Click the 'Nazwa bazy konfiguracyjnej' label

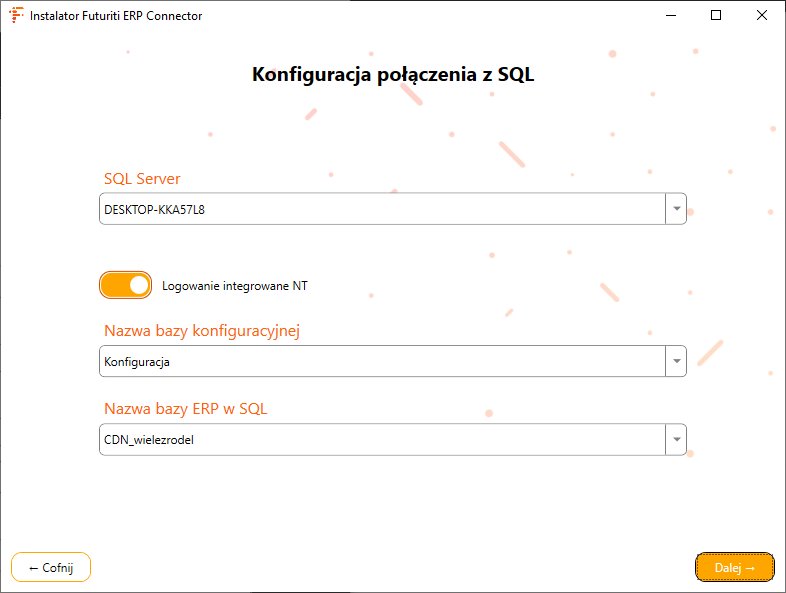[202, 331]
